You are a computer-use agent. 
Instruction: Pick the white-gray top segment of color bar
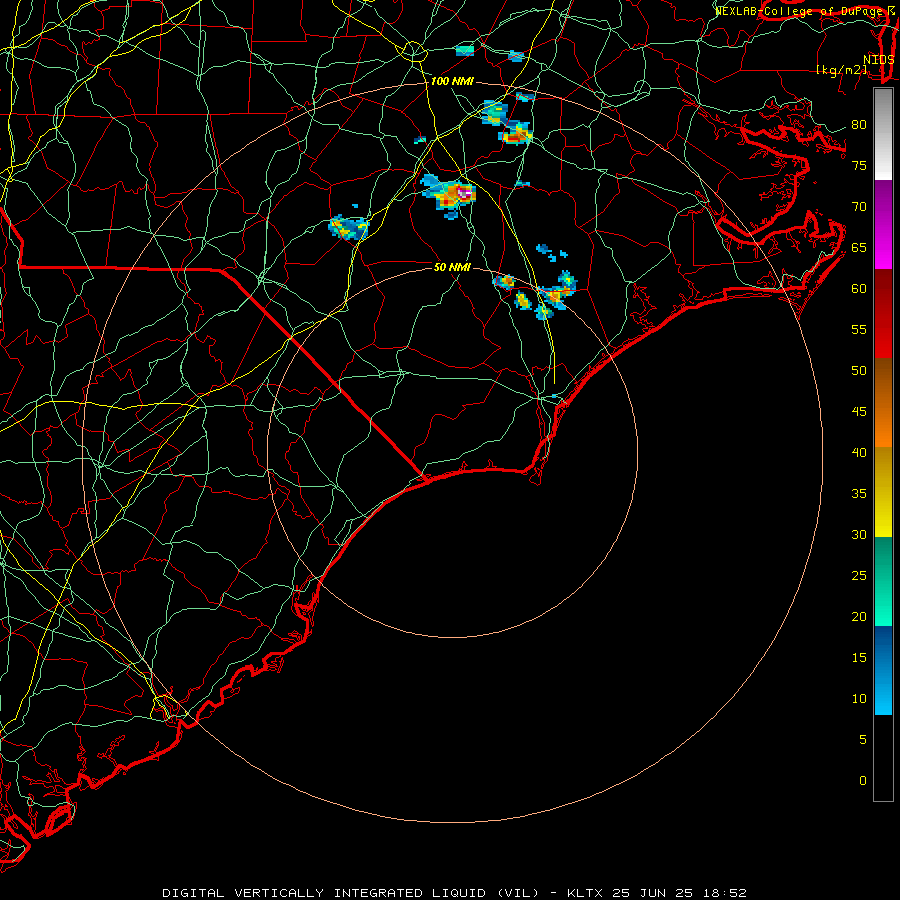tap(883, 134)
